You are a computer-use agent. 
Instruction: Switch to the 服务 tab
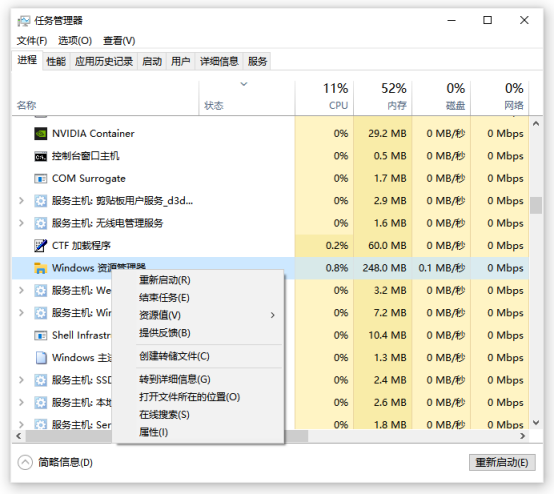click(257, 62)
